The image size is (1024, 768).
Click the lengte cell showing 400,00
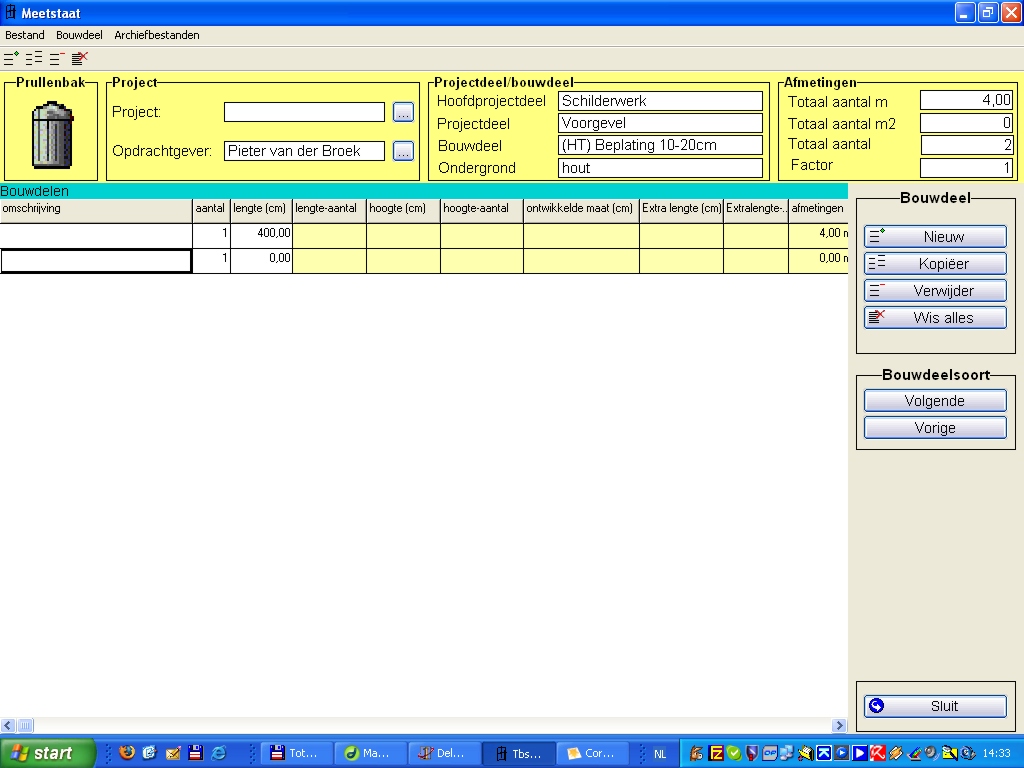(x=261, y=236)
